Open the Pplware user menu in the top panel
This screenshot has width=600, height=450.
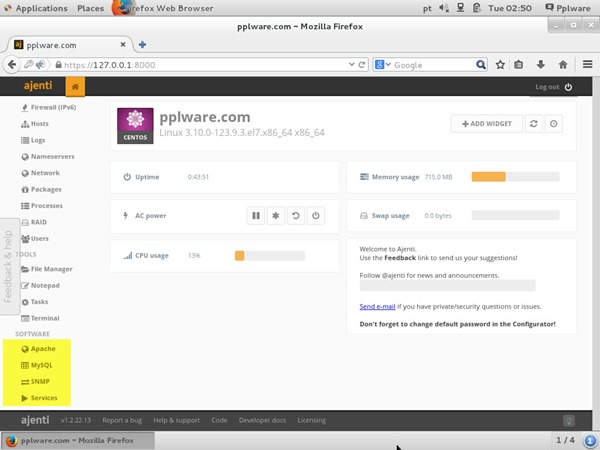tap(567, 8)
